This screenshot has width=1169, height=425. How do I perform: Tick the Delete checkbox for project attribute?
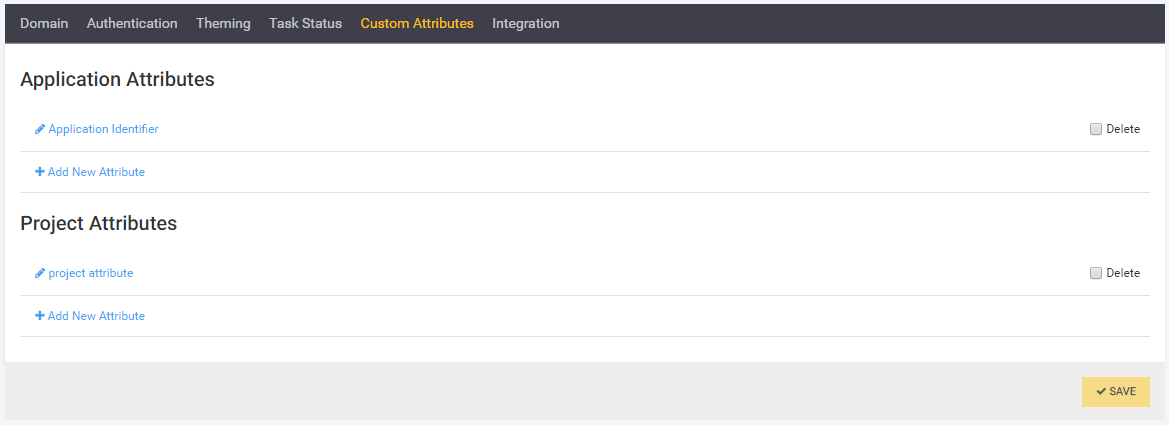coord(1096,273)
